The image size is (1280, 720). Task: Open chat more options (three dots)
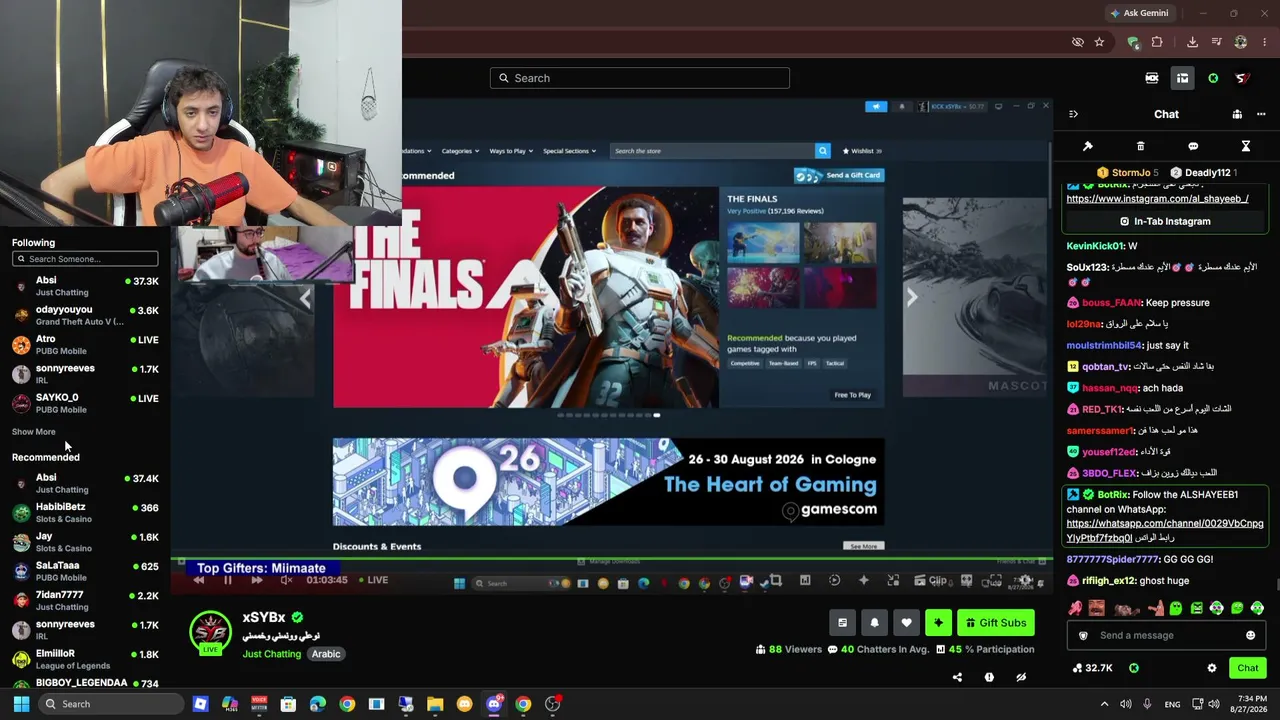tap(1261, 114)
